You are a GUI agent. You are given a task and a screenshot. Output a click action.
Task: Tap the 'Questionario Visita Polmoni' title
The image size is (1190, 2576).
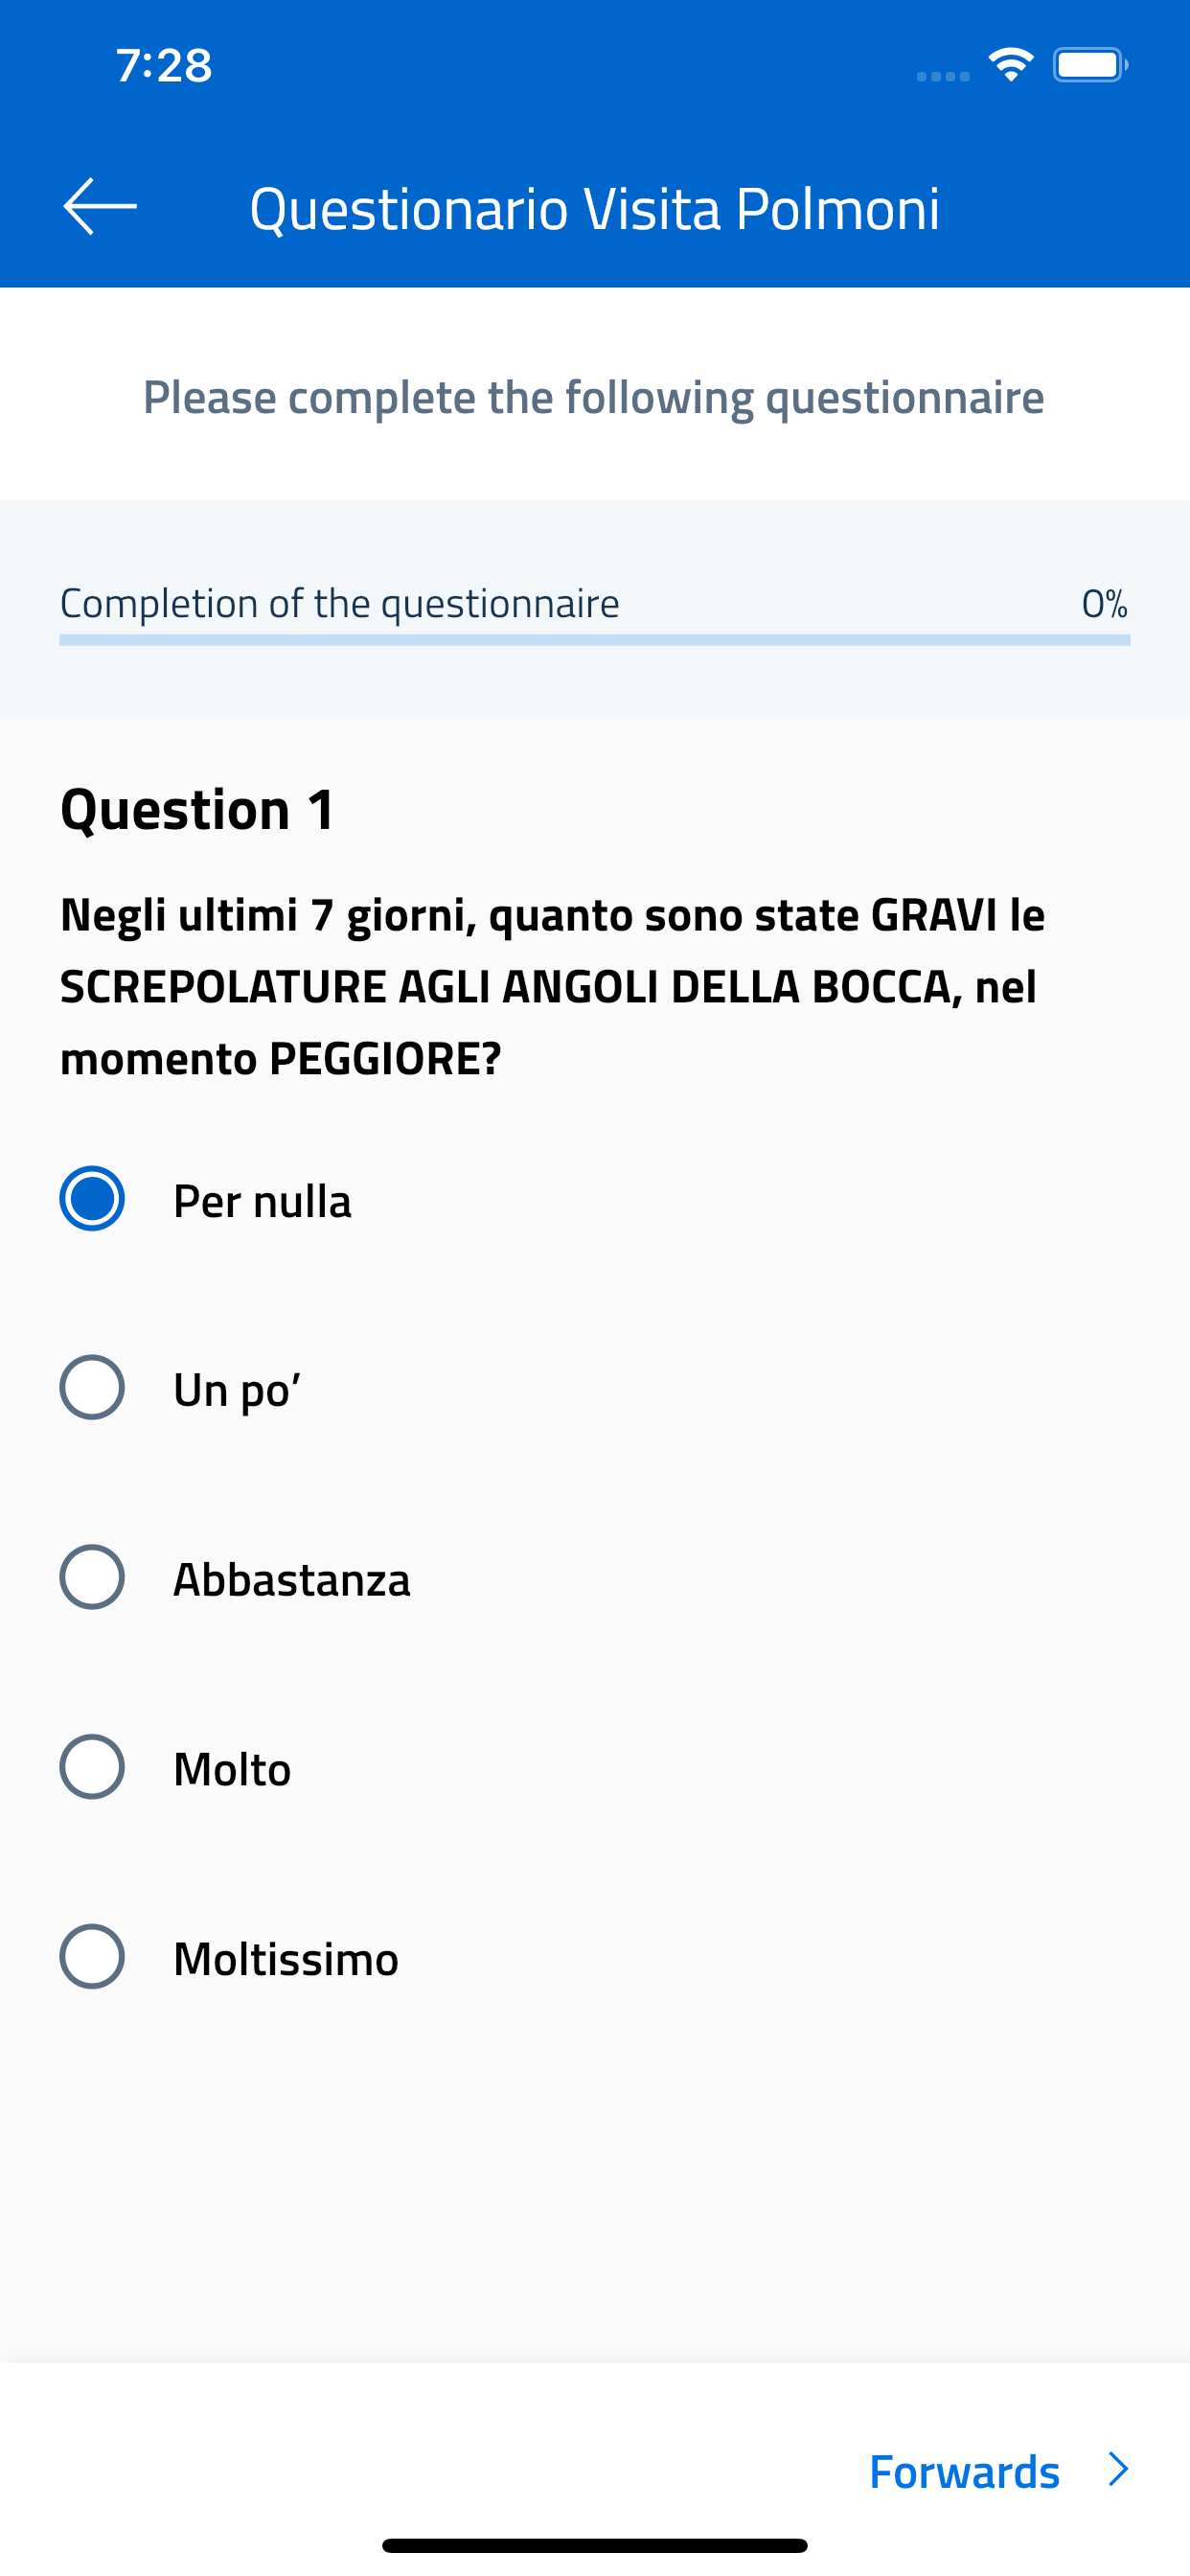click(594, 208)
